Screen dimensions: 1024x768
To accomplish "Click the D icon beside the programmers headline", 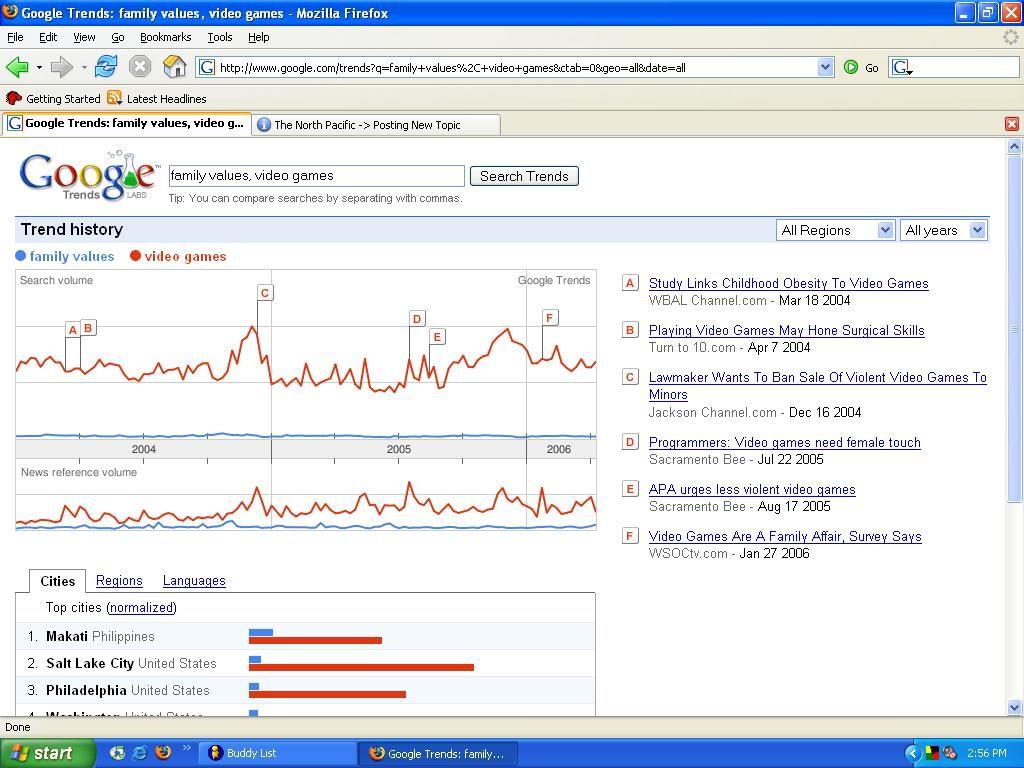I will pos(630,442).
